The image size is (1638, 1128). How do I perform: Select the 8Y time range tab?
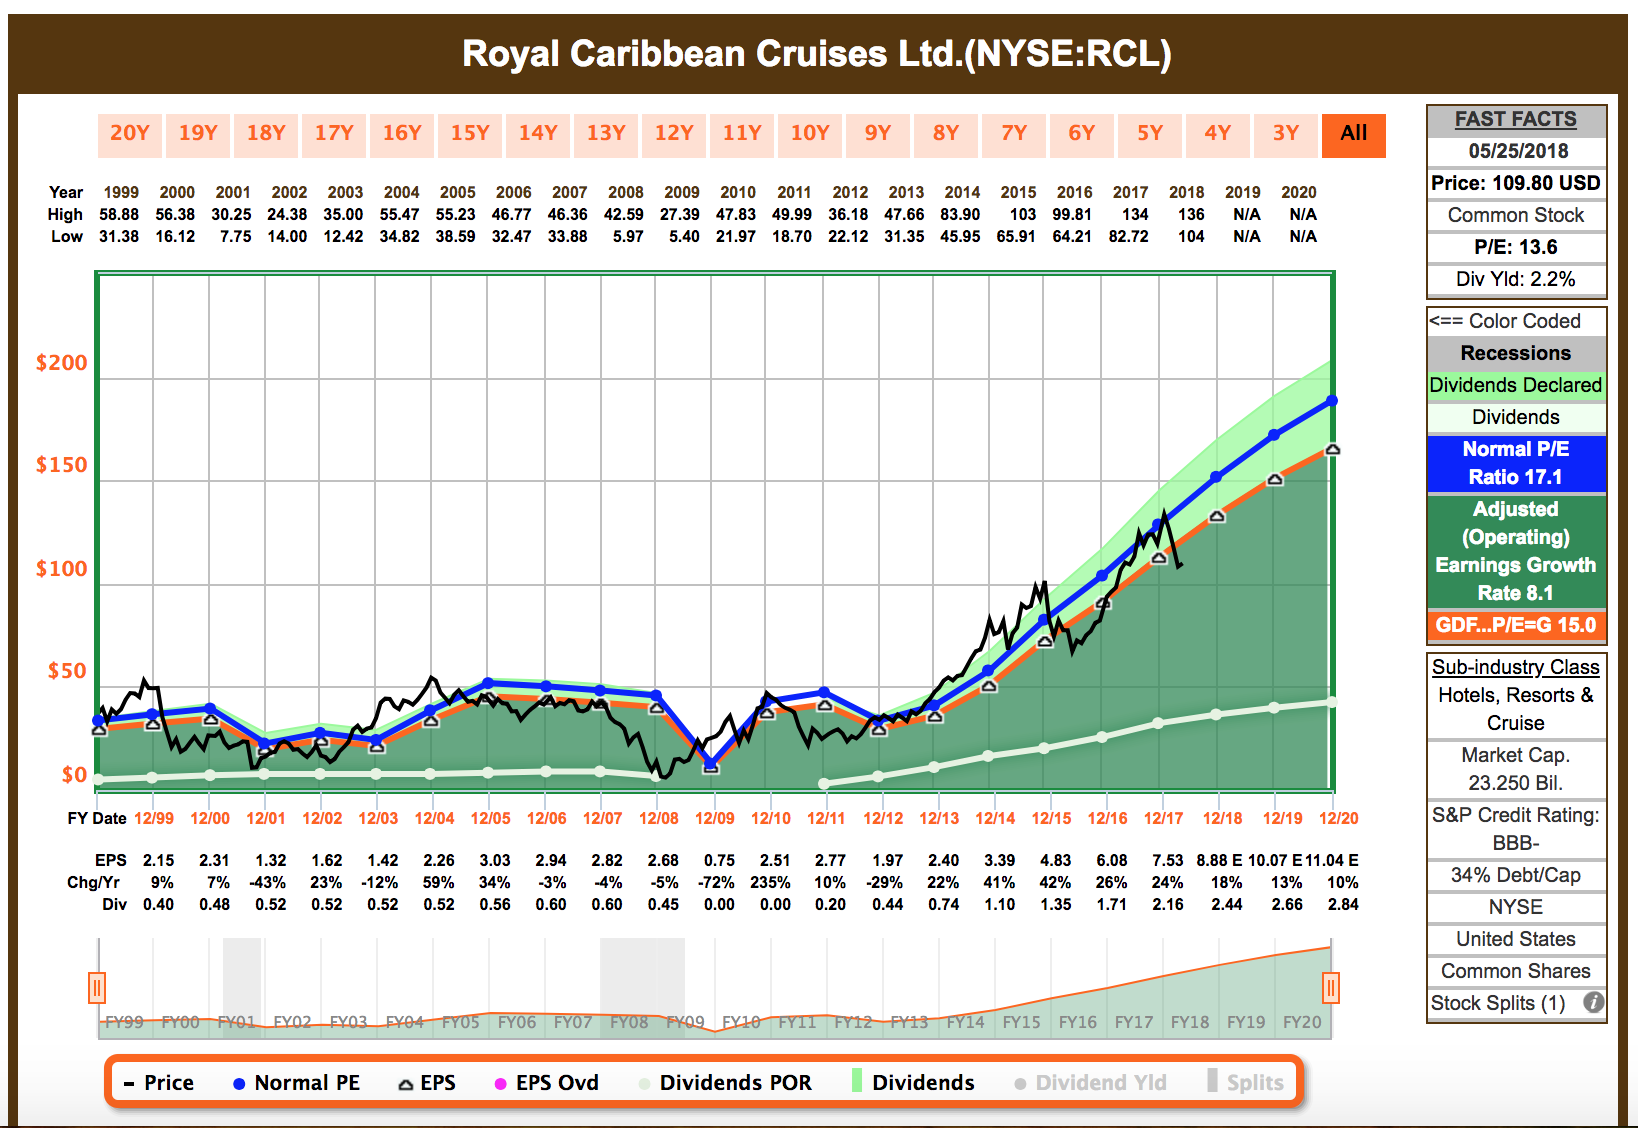(946, 135)
